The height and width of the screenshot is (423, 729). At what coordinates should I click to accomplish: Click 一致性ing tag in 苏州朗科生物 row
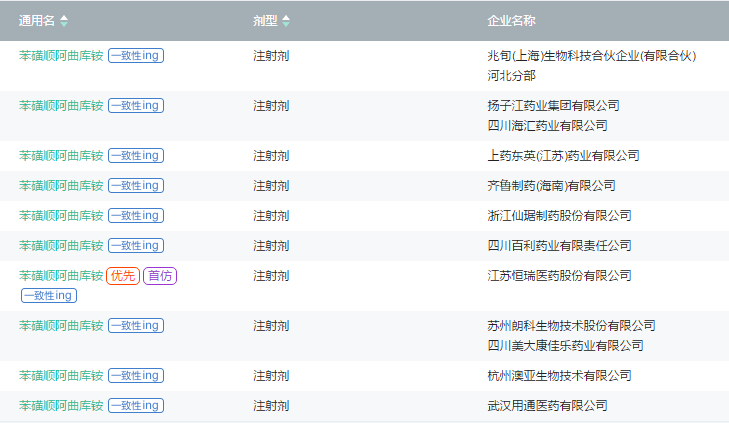(136, 326)
